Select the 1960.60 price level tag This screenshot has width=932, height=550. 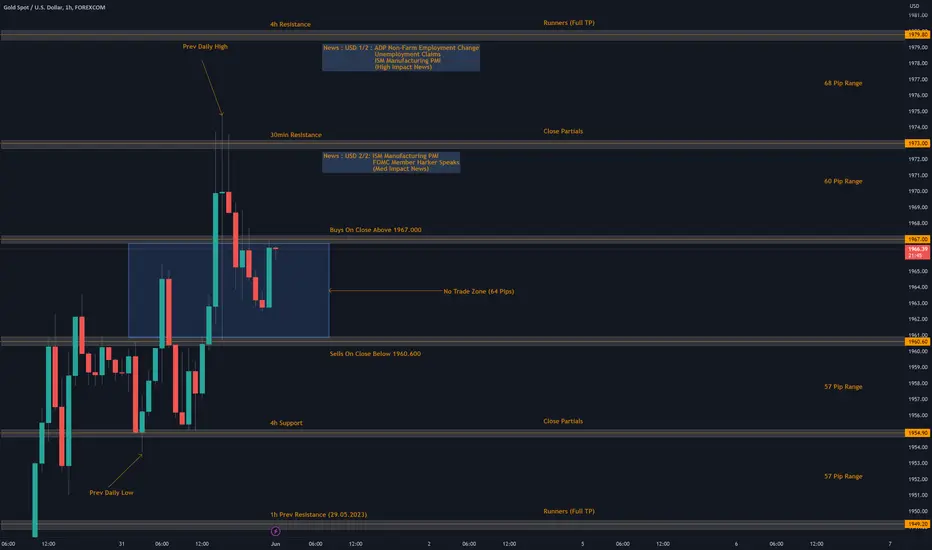pos(918,342)
